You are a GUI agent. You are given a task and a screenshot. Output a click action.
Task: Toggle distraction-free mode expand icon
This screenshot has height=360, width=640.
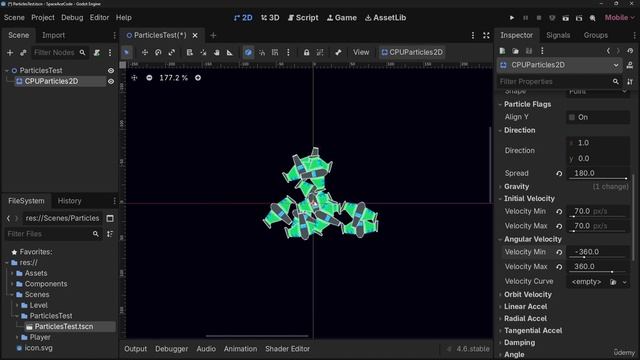[486, 36]
